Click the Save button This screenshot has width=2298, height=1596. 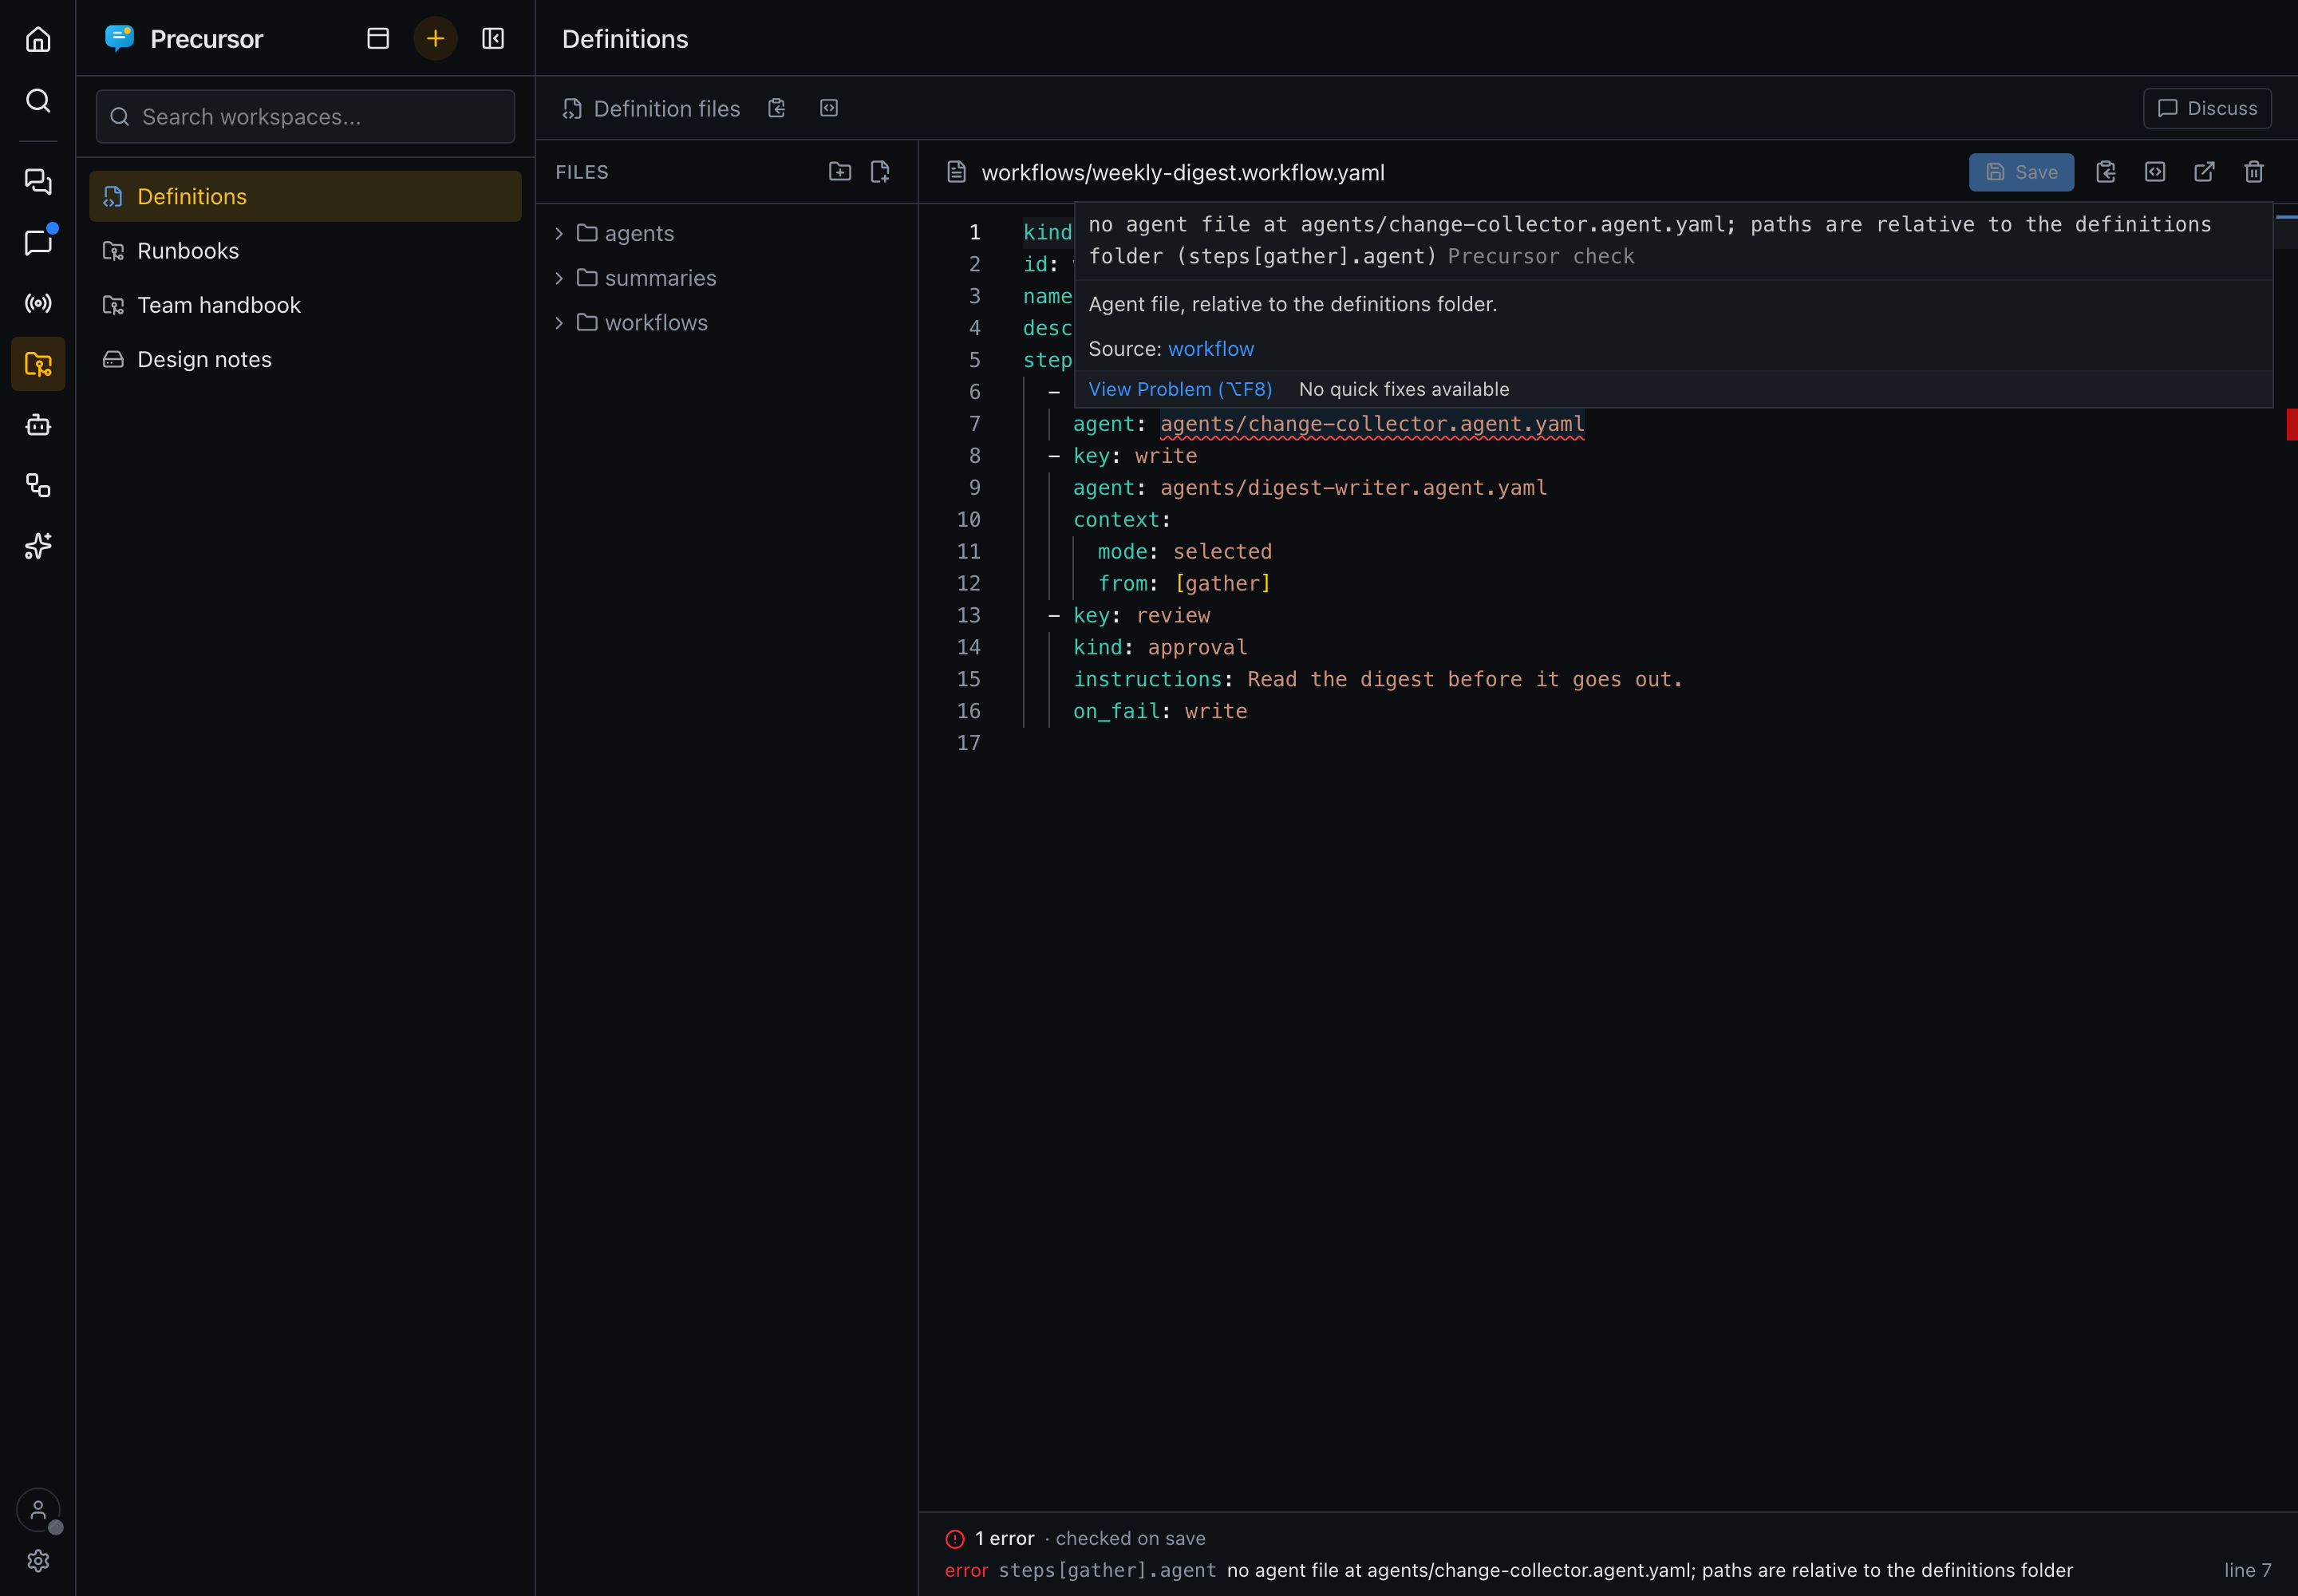pyautogui.click(x=2021, y=172)
